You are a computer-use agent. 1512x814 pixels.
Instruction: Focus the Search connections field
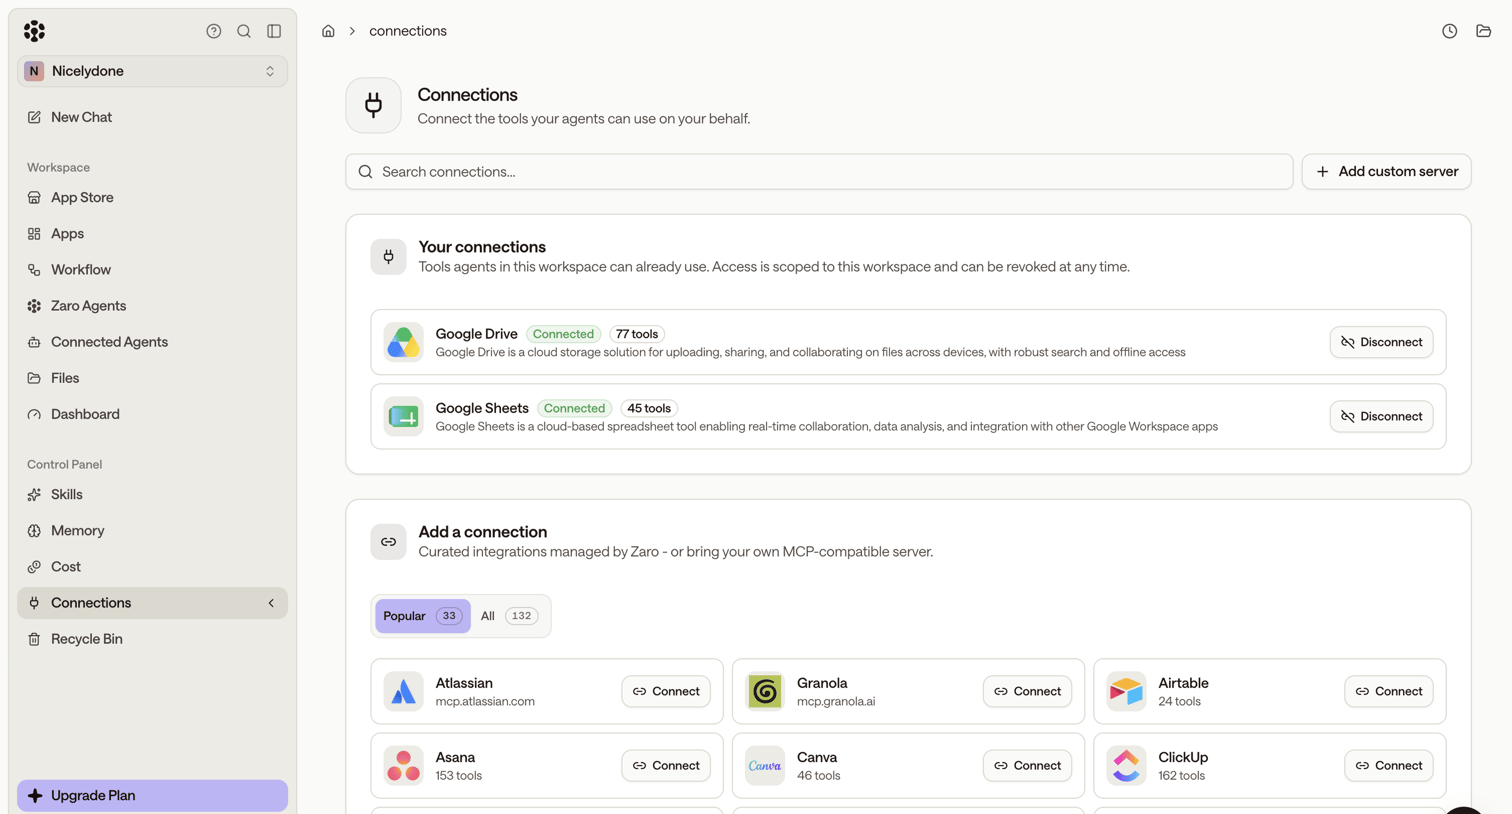pos(819,172)
